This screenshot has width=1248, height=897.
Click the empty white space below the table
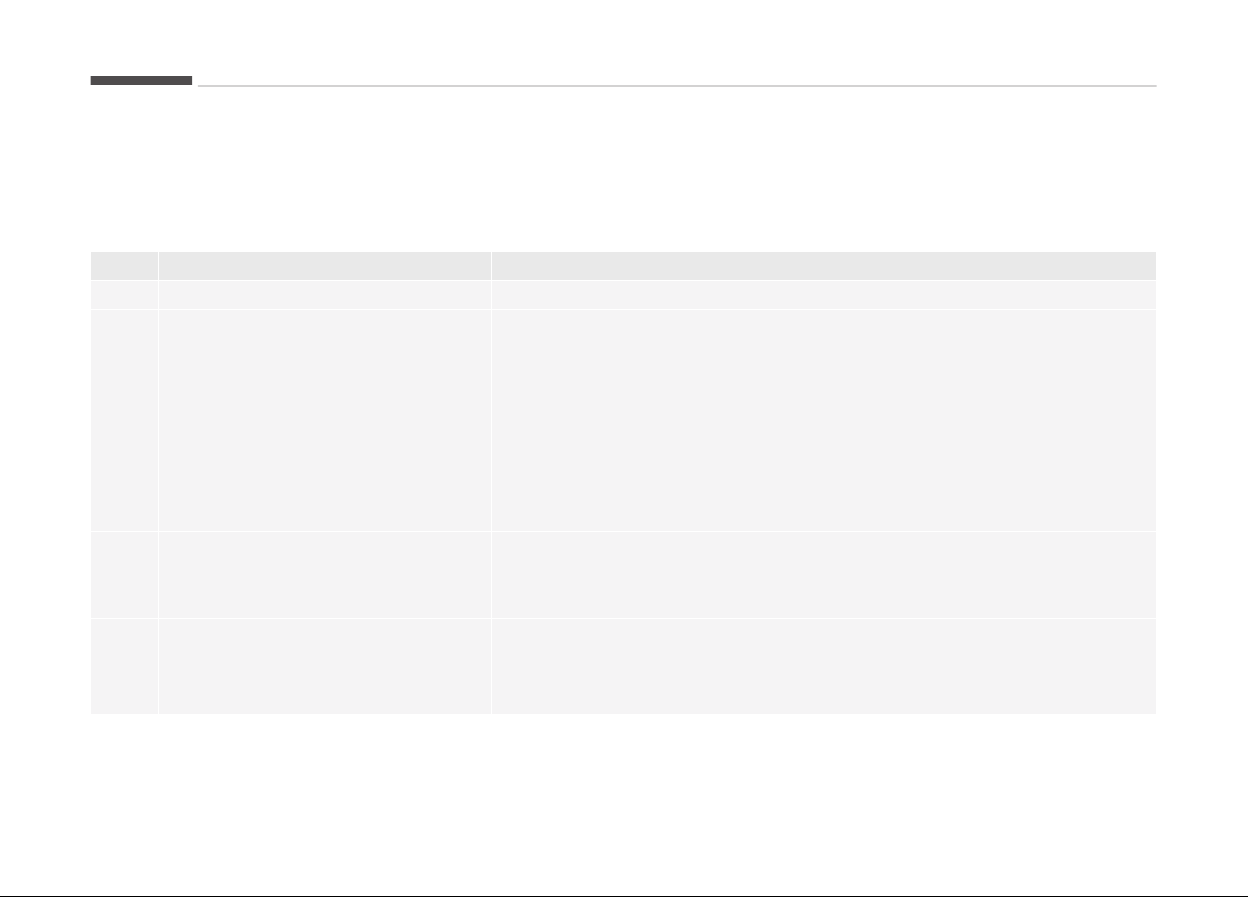coord(624,804)
